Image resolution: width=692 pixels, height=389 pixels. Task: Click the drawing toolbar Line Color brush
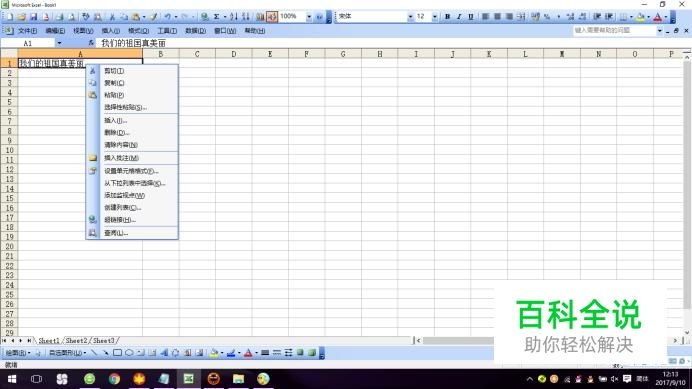231,353
